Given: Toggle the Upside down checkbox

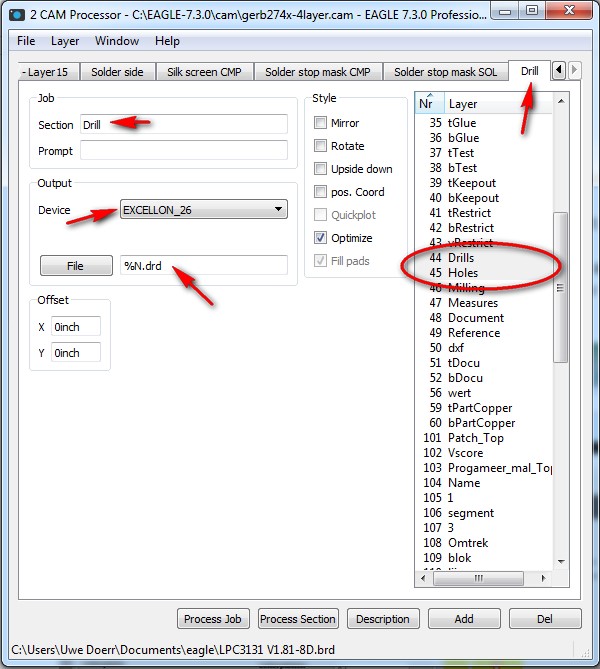Looking at the screenshot, I should [x=321, y=169].
